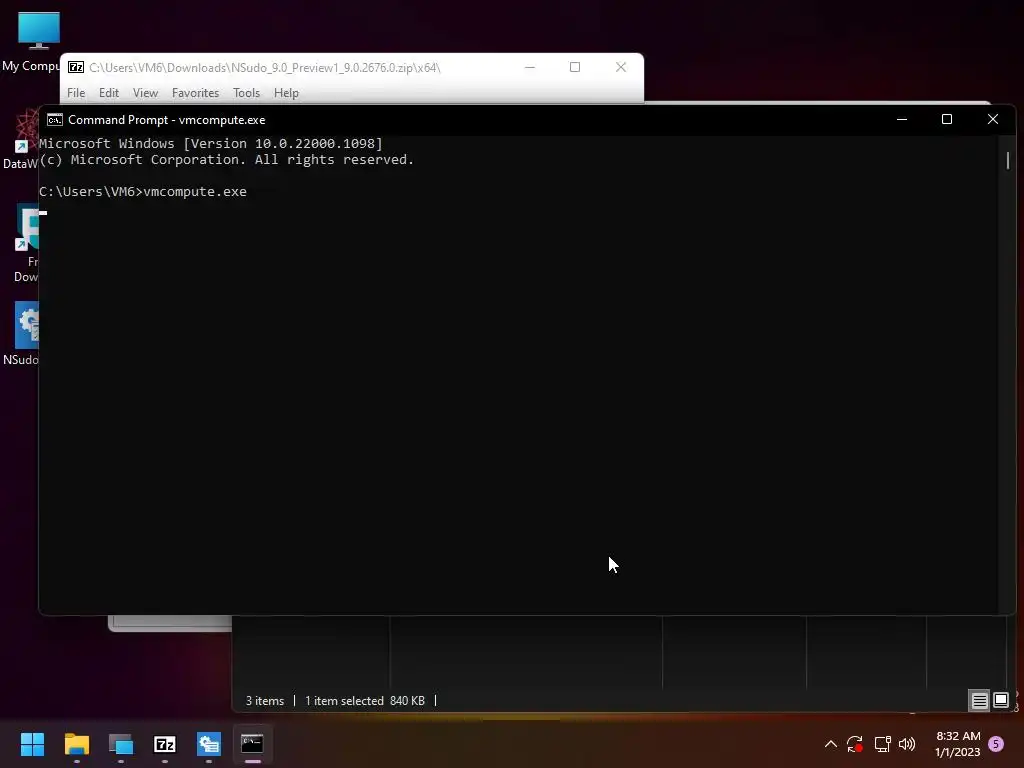The image size is (1024, 768).
Task: Click the '3 items' status bar text
Action: pyautogui.click(x=264, y=701)
